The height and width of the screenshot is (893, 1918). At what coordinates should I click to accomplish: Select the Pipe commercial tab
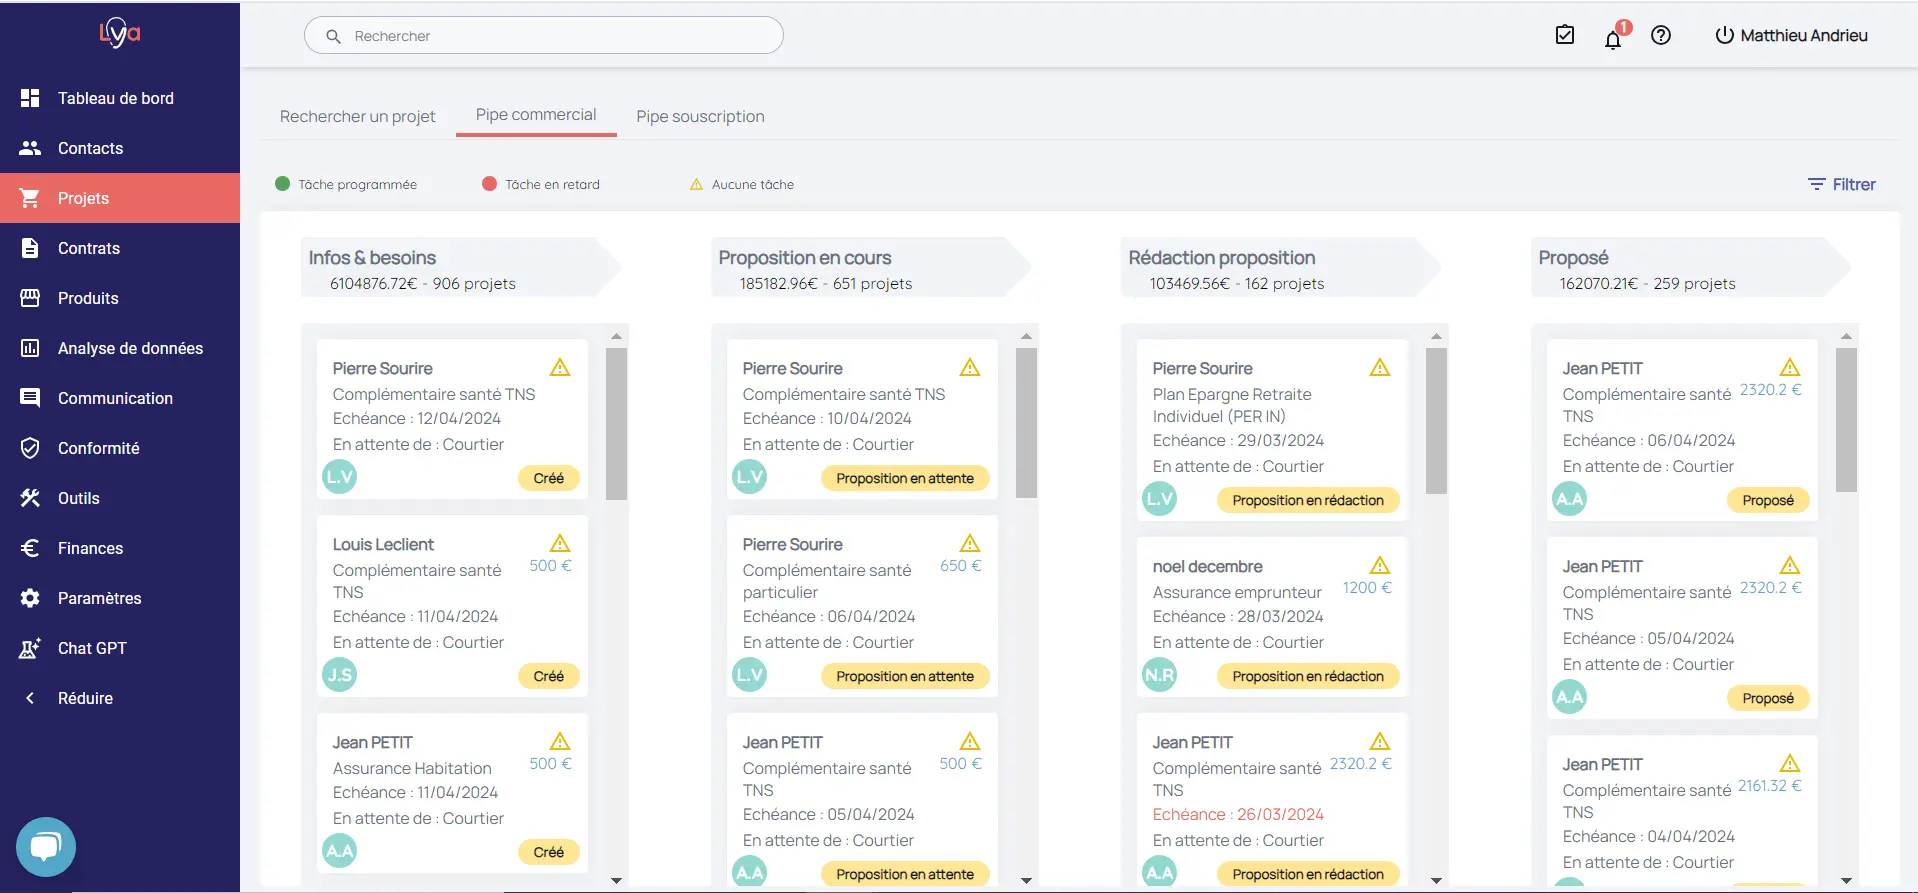(536, 115)
